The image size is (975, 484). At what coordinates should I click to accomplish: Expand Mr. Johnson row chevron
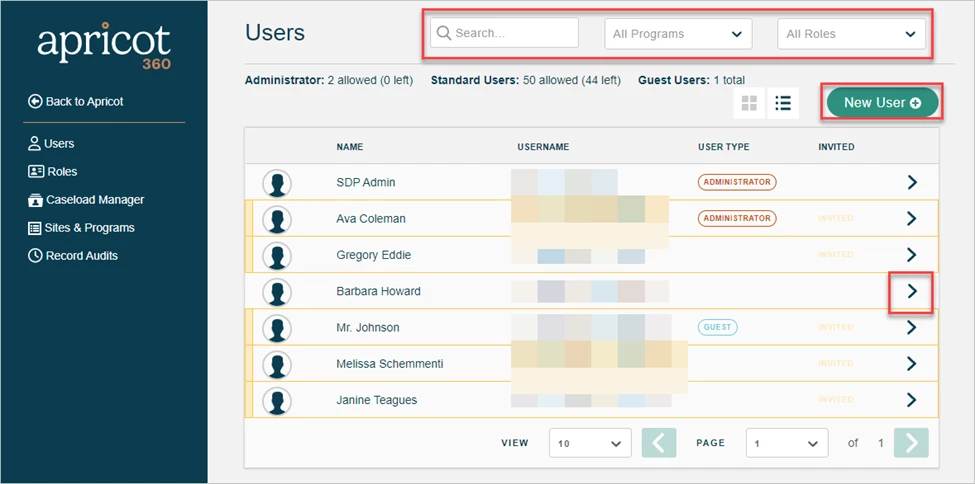(x=912, y=327)
